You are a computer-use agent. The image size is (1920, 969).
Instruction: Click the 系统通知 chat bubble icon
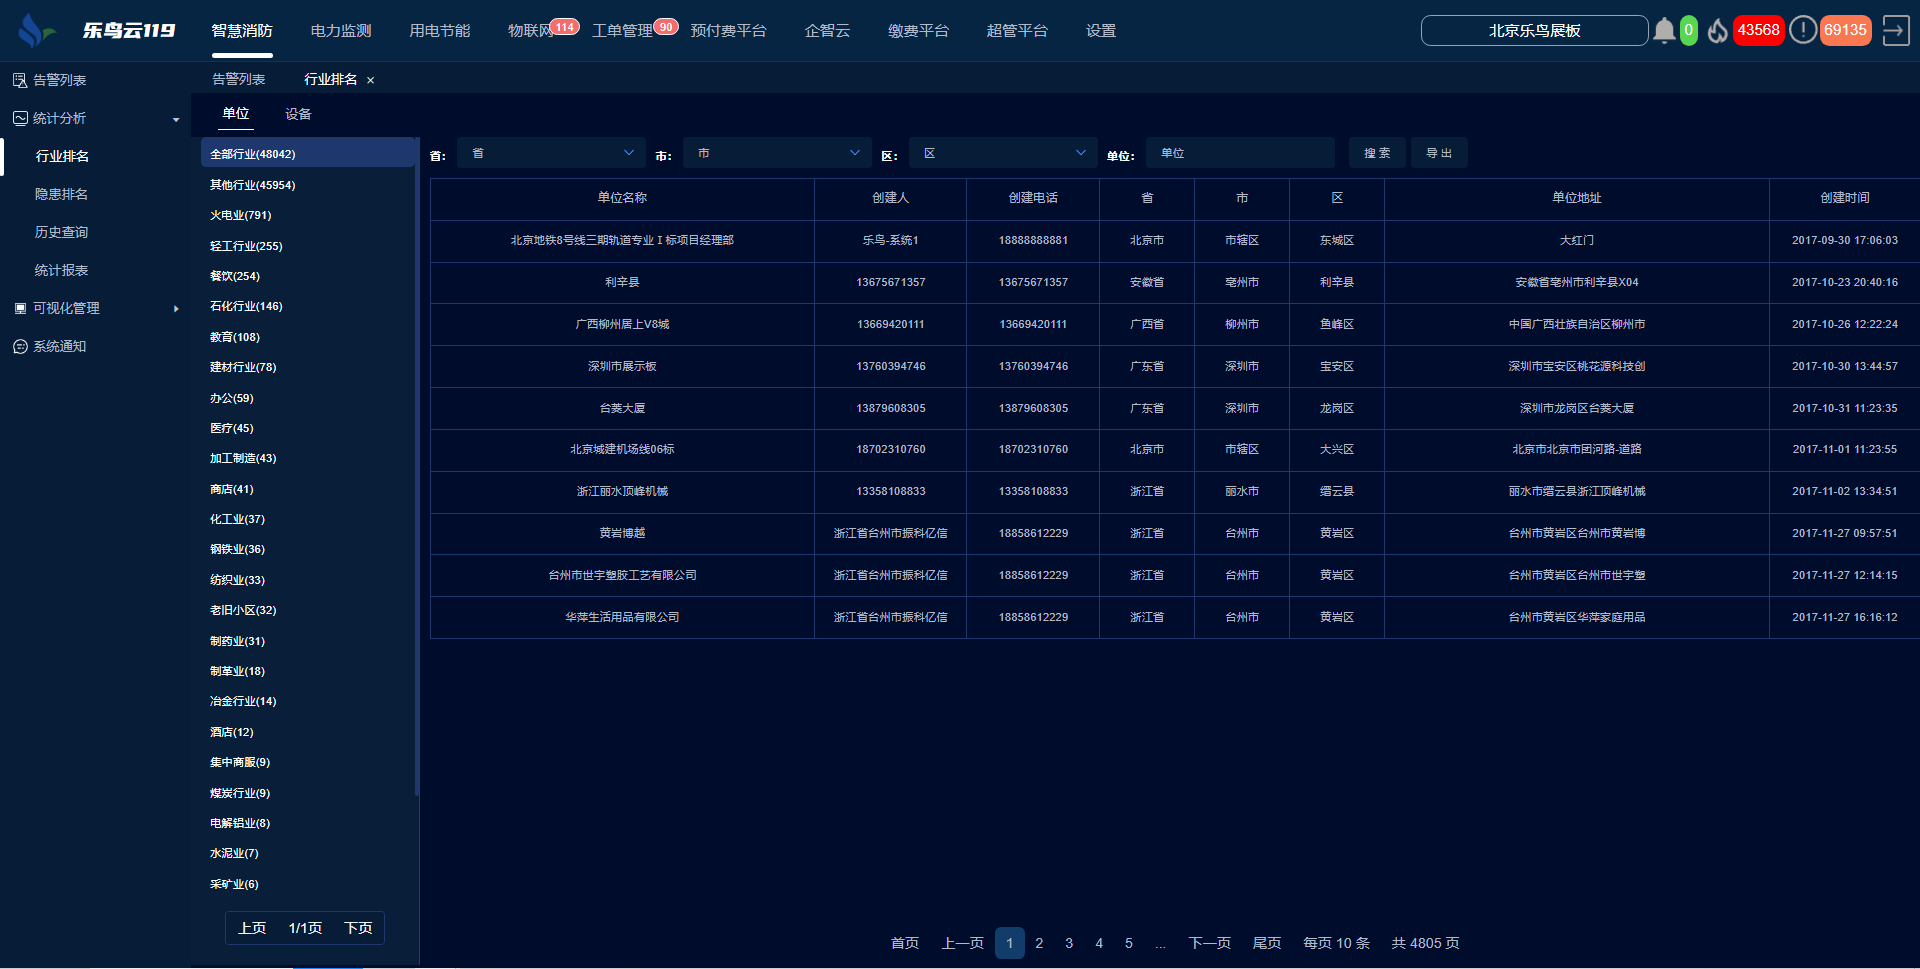click(20, 347)
